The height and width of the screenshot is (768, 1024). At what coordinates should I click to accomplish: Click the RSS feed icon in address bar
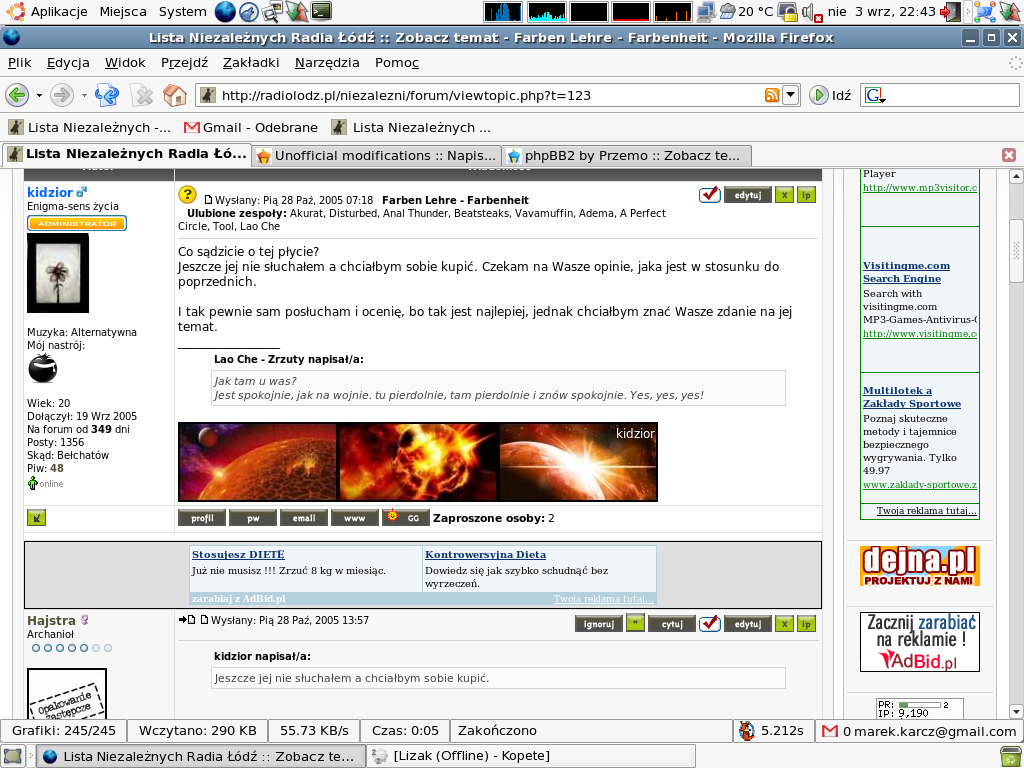tap(772, 95)
